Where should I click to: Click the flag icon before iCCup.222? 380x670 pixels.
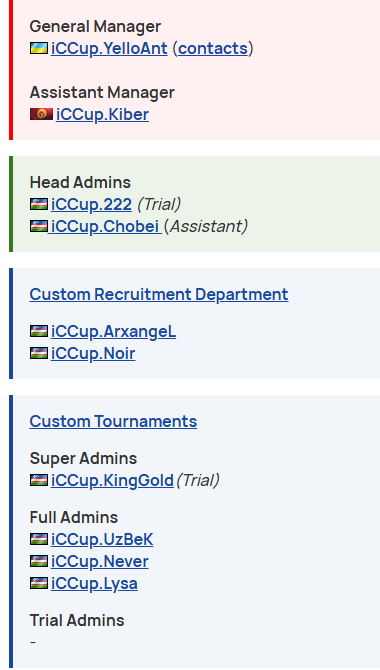[x=38, y=204]
